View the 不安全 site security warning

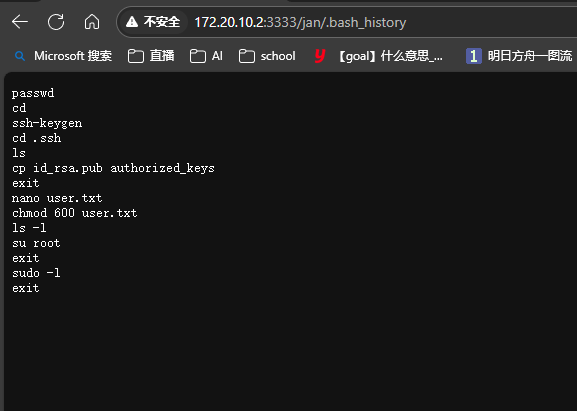pyautogui.click(x=153, y=22)
